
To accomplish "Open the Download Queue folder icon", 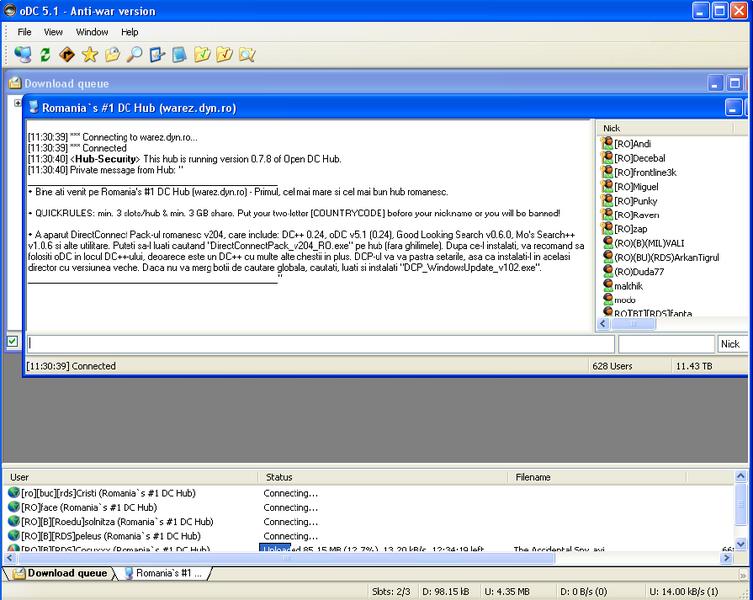I will point(112,54).
